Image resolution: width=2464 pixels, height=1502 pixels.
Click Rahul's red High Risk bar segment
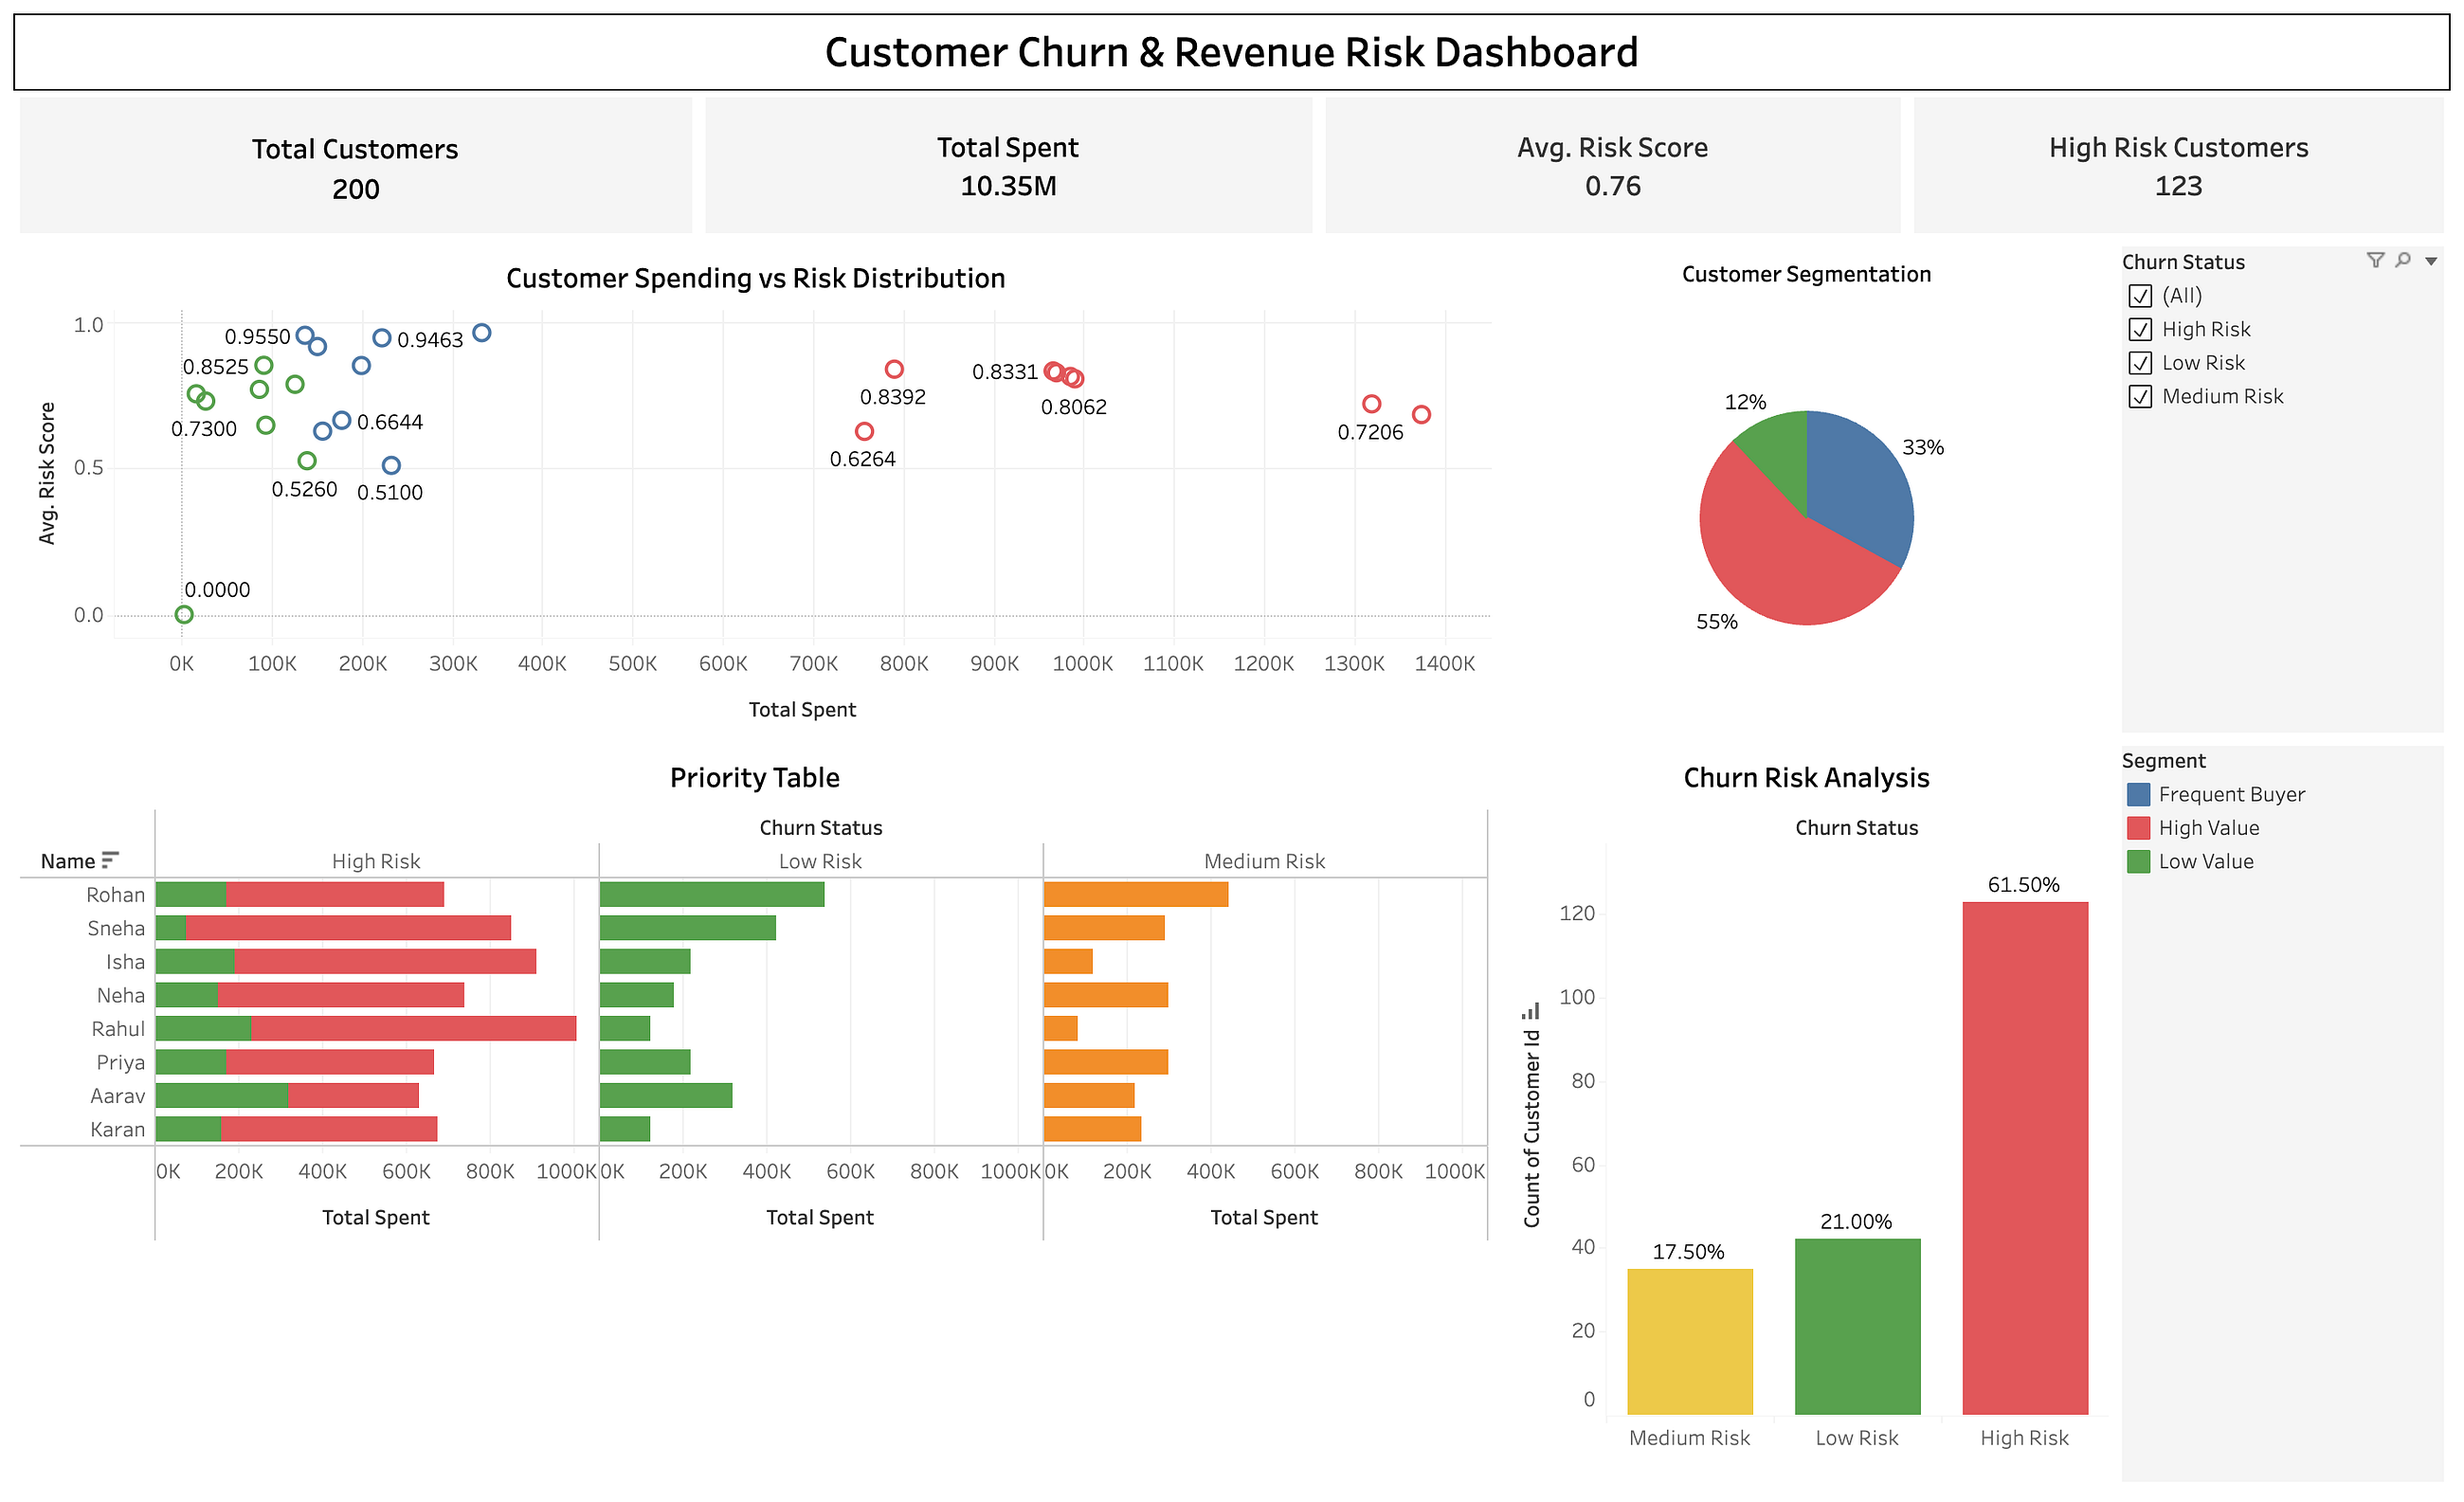(x=414, y=1028)
